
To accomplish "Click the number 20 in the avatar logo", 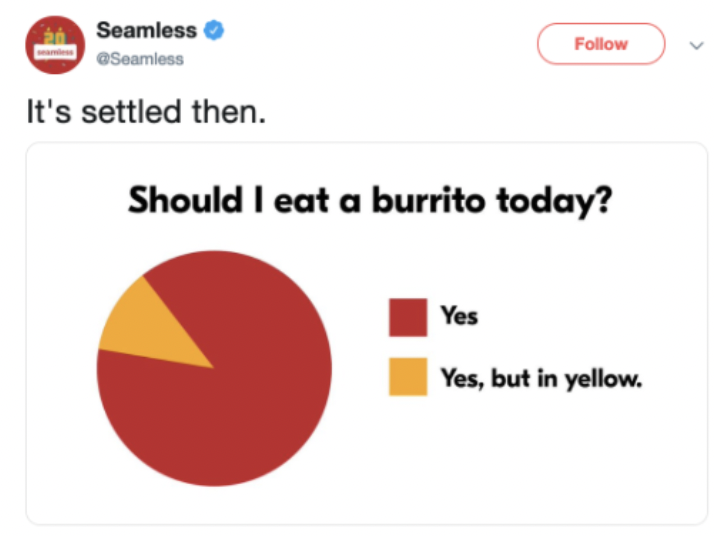I will [55, 36].
